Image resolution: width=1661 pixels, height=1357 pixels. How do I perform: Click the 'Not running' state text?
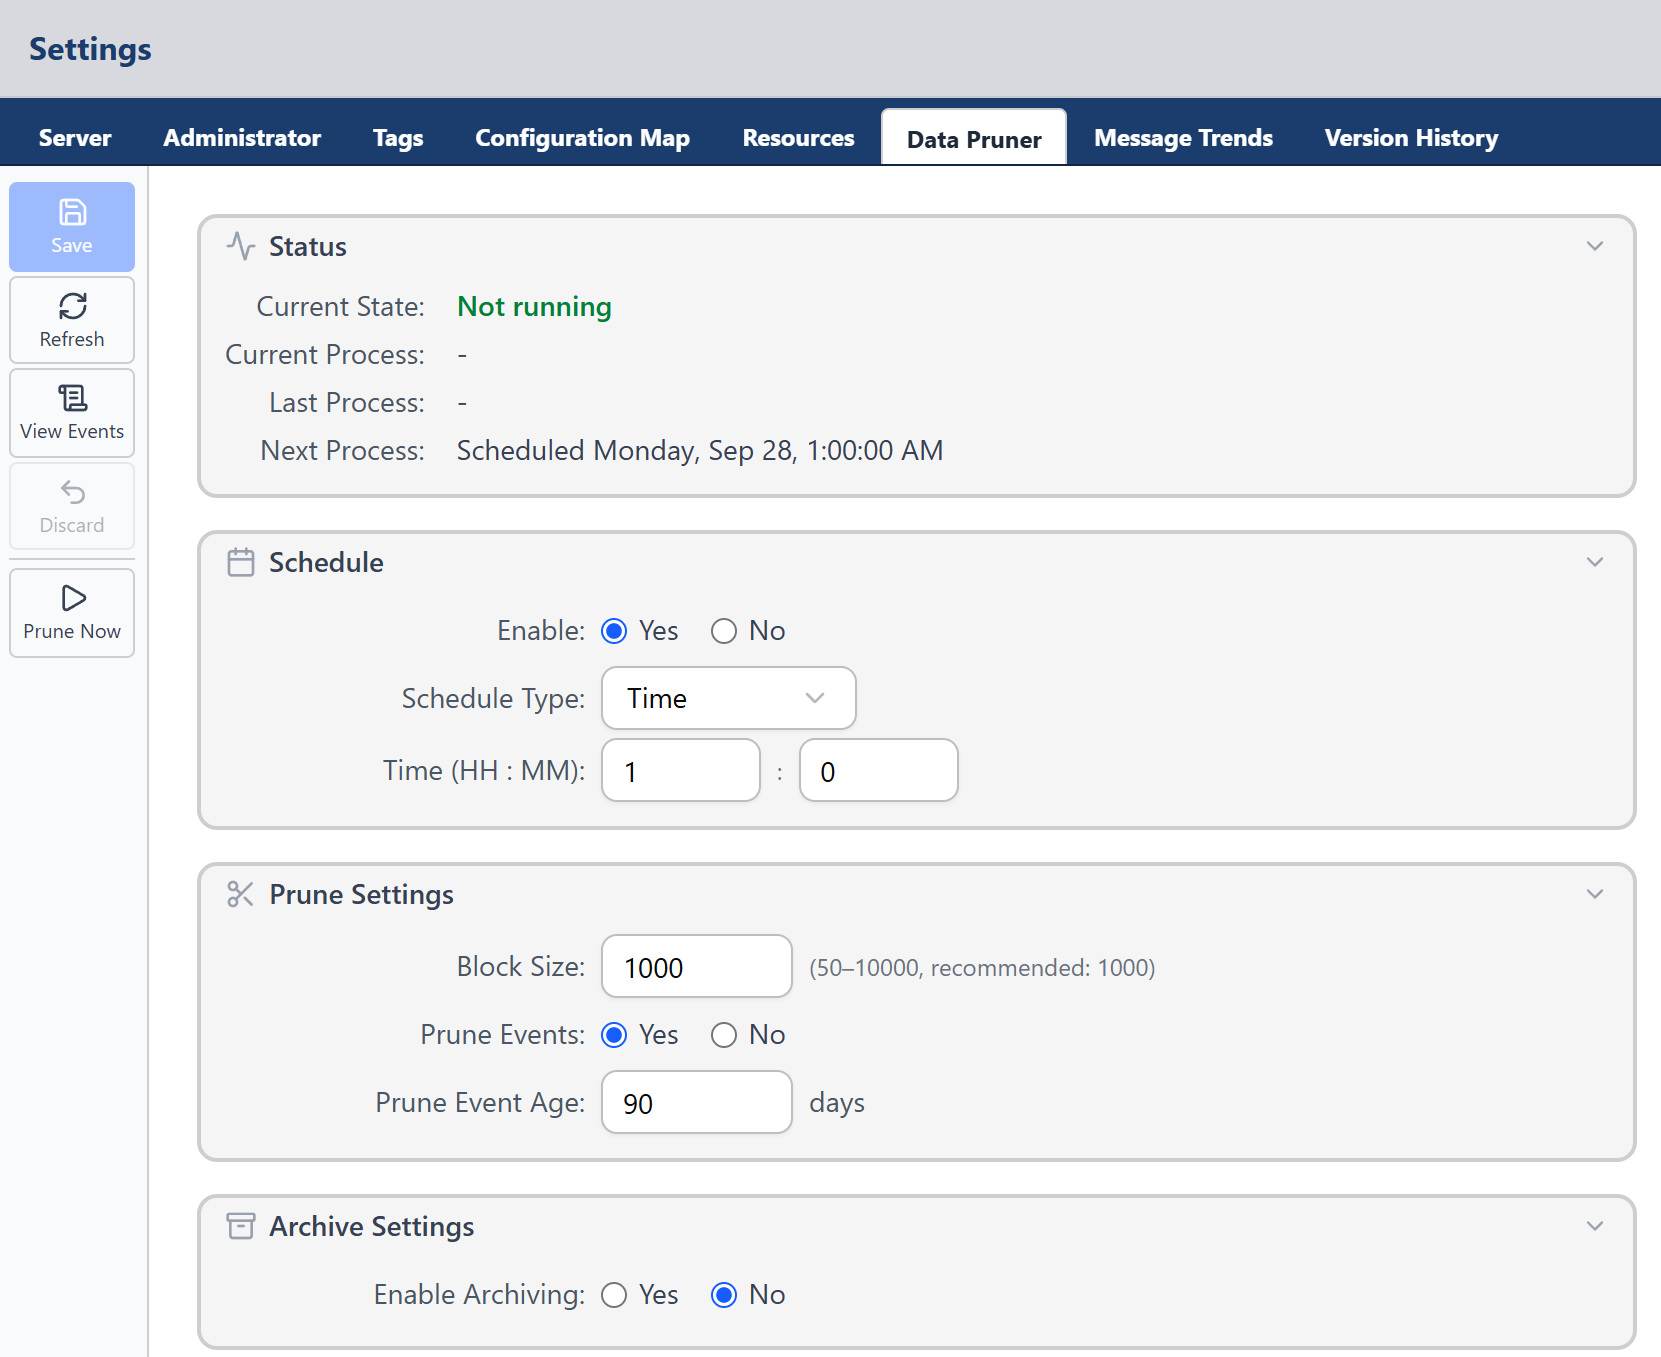pos(534,306)
